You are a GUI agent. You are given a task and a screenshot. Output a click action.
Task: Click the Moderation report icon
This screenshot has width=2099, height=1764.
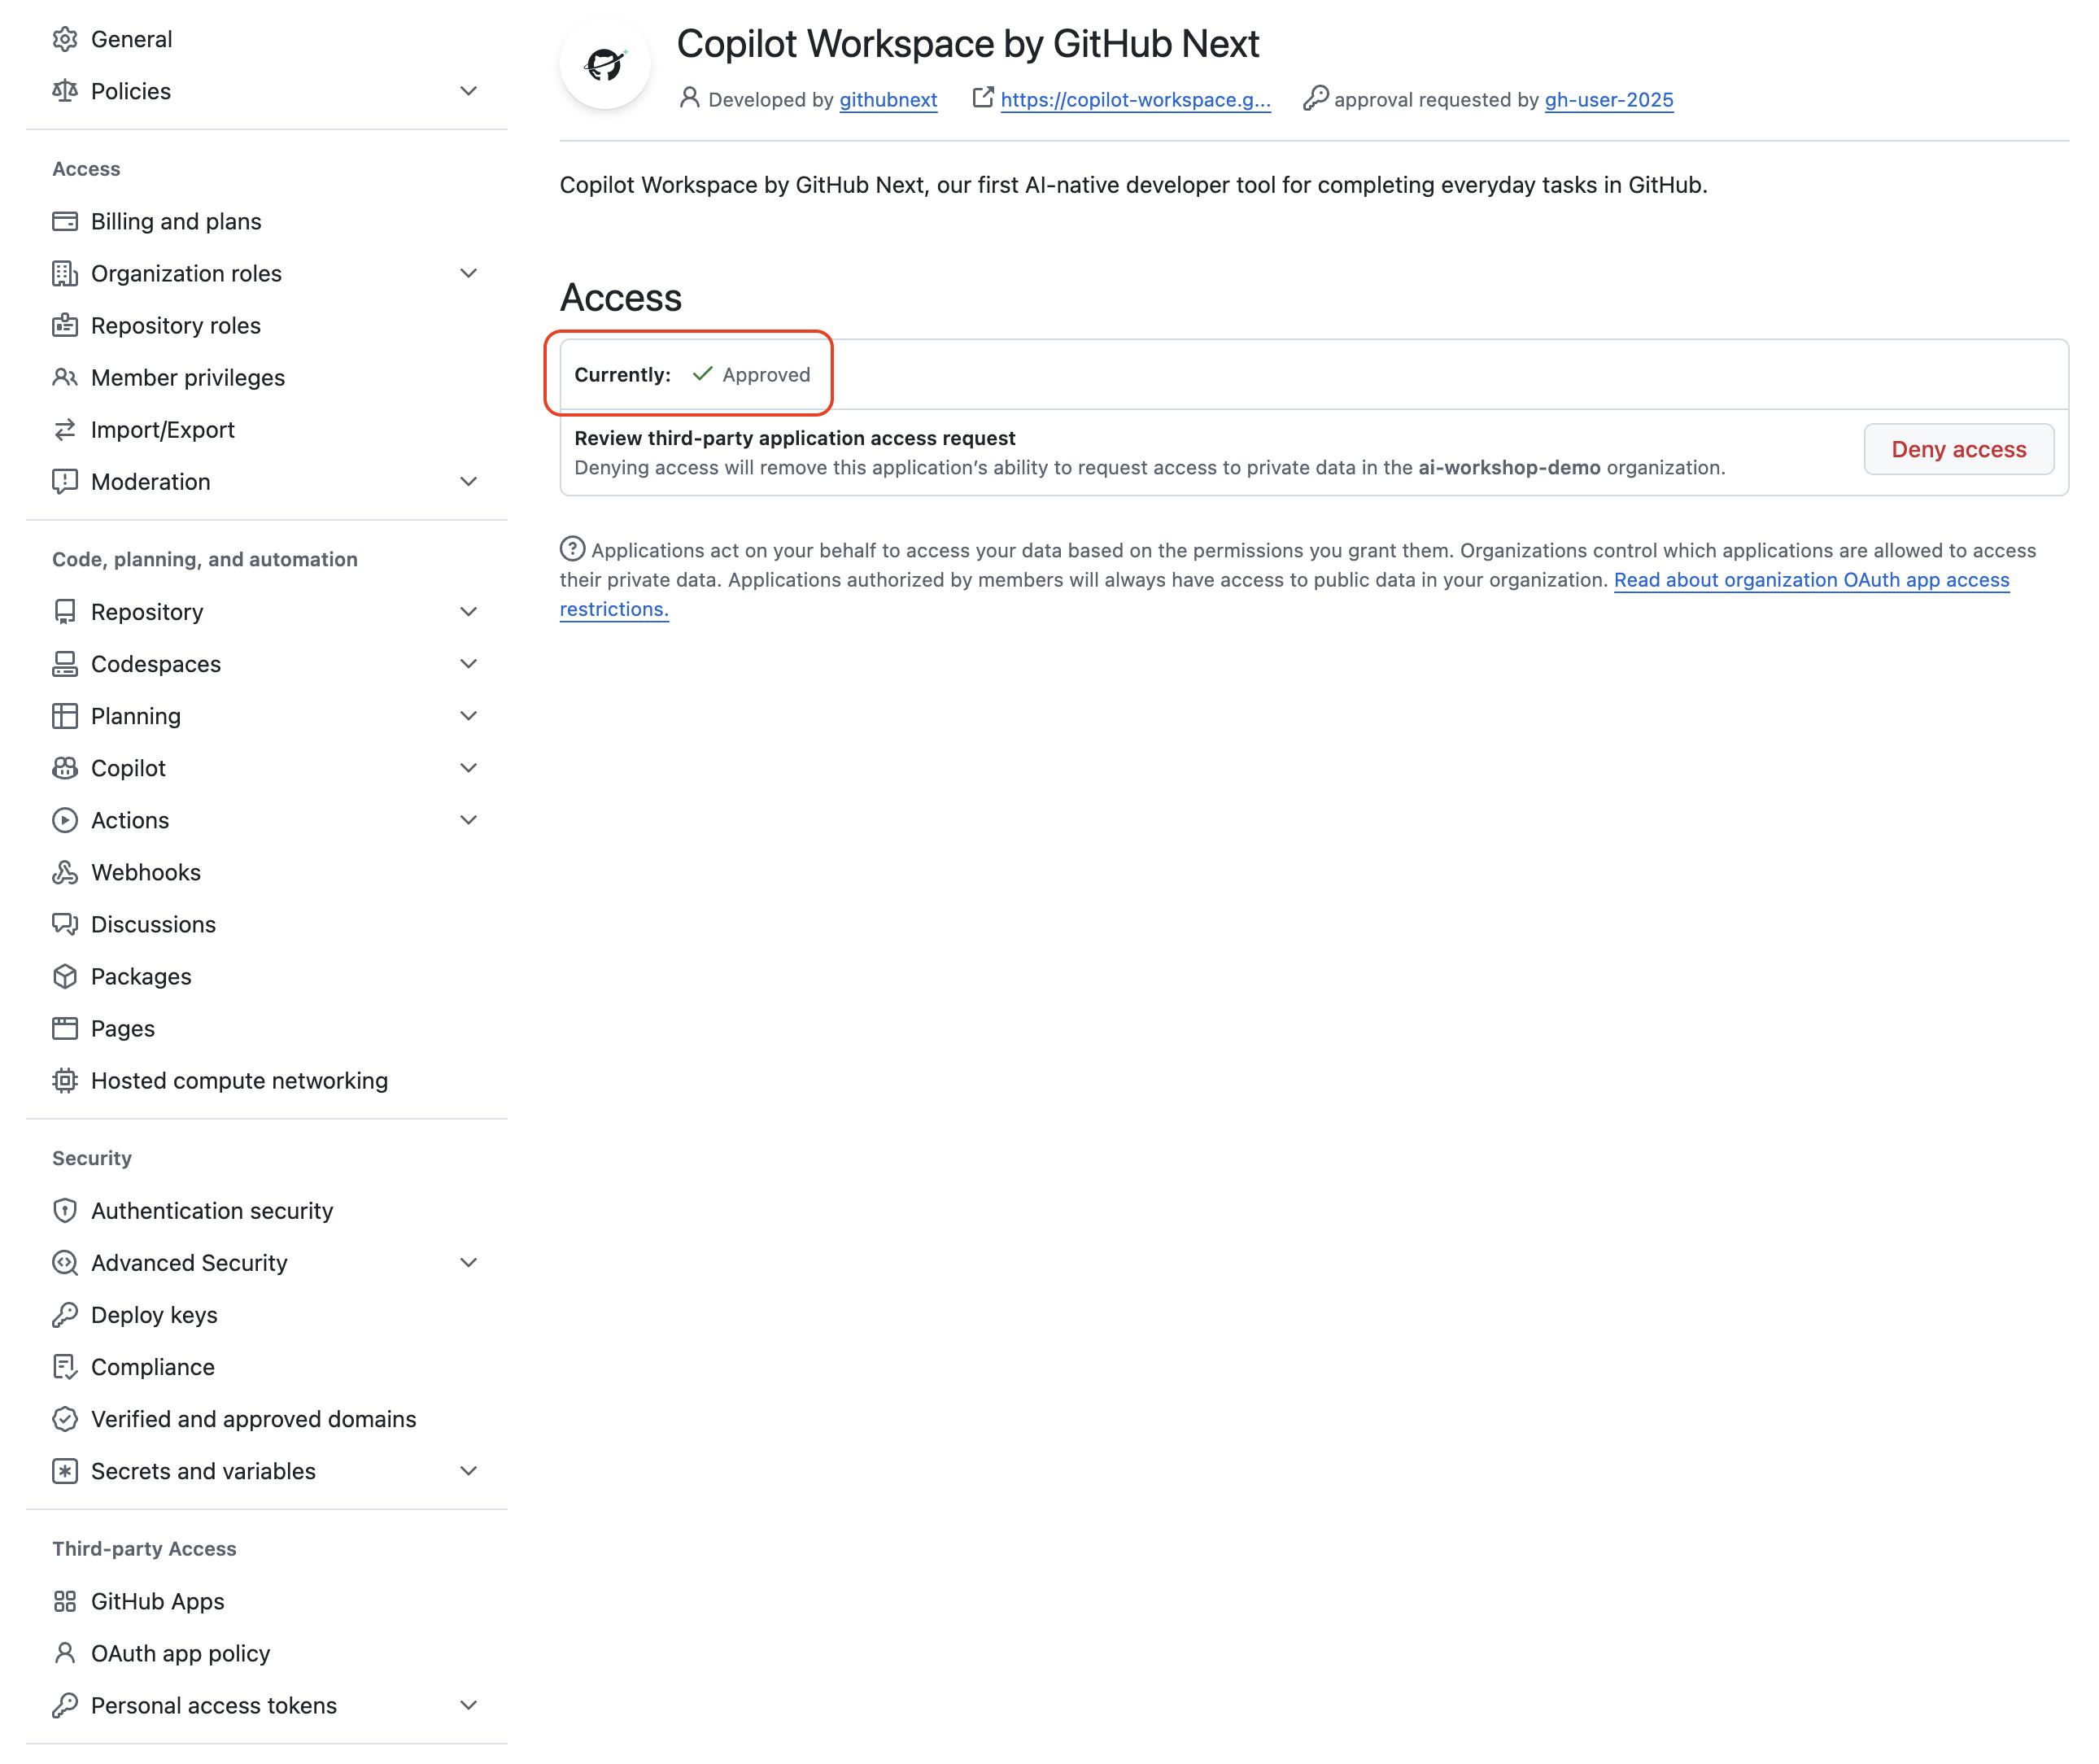tap(65, 481)
